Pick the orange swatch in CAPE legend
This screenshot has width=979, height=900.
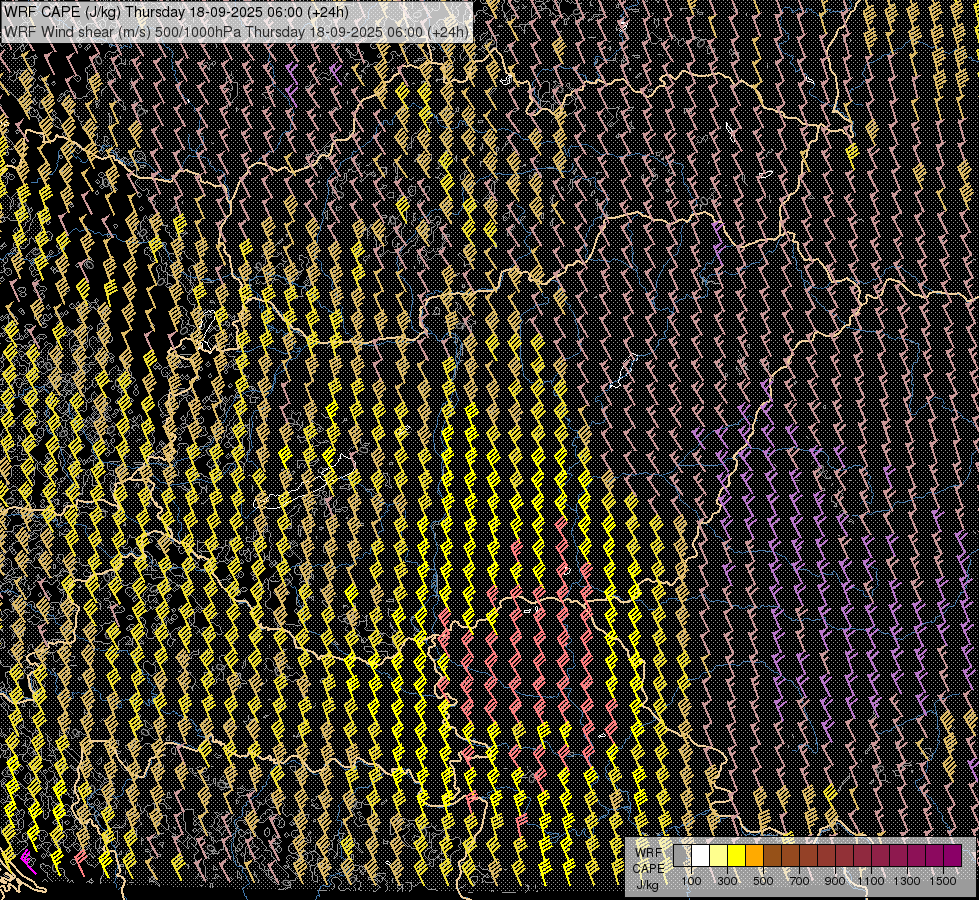point(755,855)
